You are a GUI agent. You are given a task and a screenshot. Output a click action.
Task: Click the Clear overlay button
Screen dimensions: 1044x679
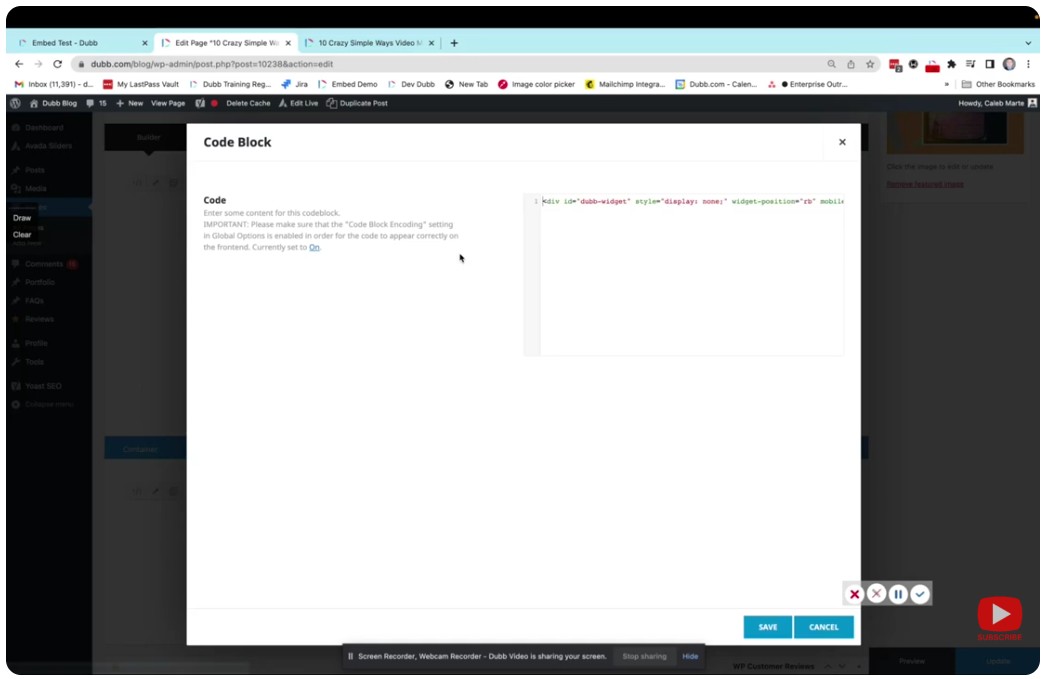coord(22,234)
